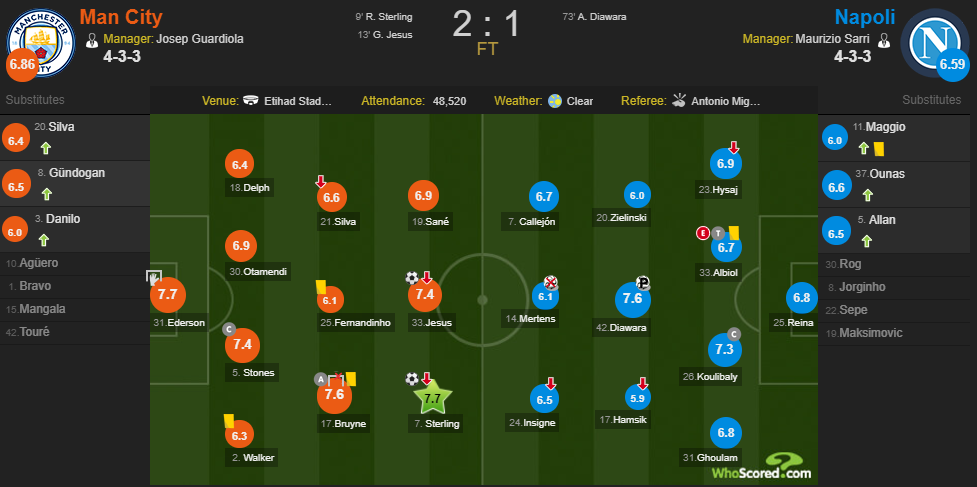Open manager Josep Guardiola's link

[x=199, y=39]
